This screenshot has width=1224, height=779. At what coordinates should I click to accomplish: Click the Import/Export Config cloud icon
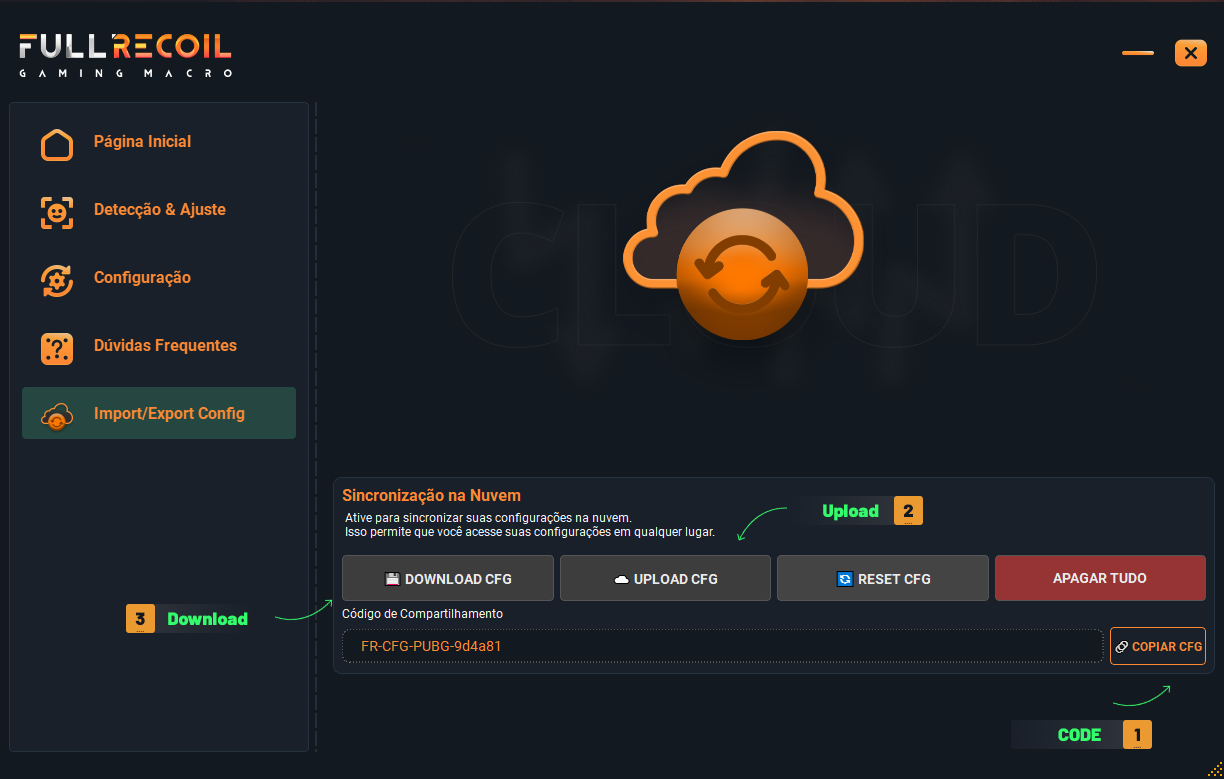[x=57, y=416]
